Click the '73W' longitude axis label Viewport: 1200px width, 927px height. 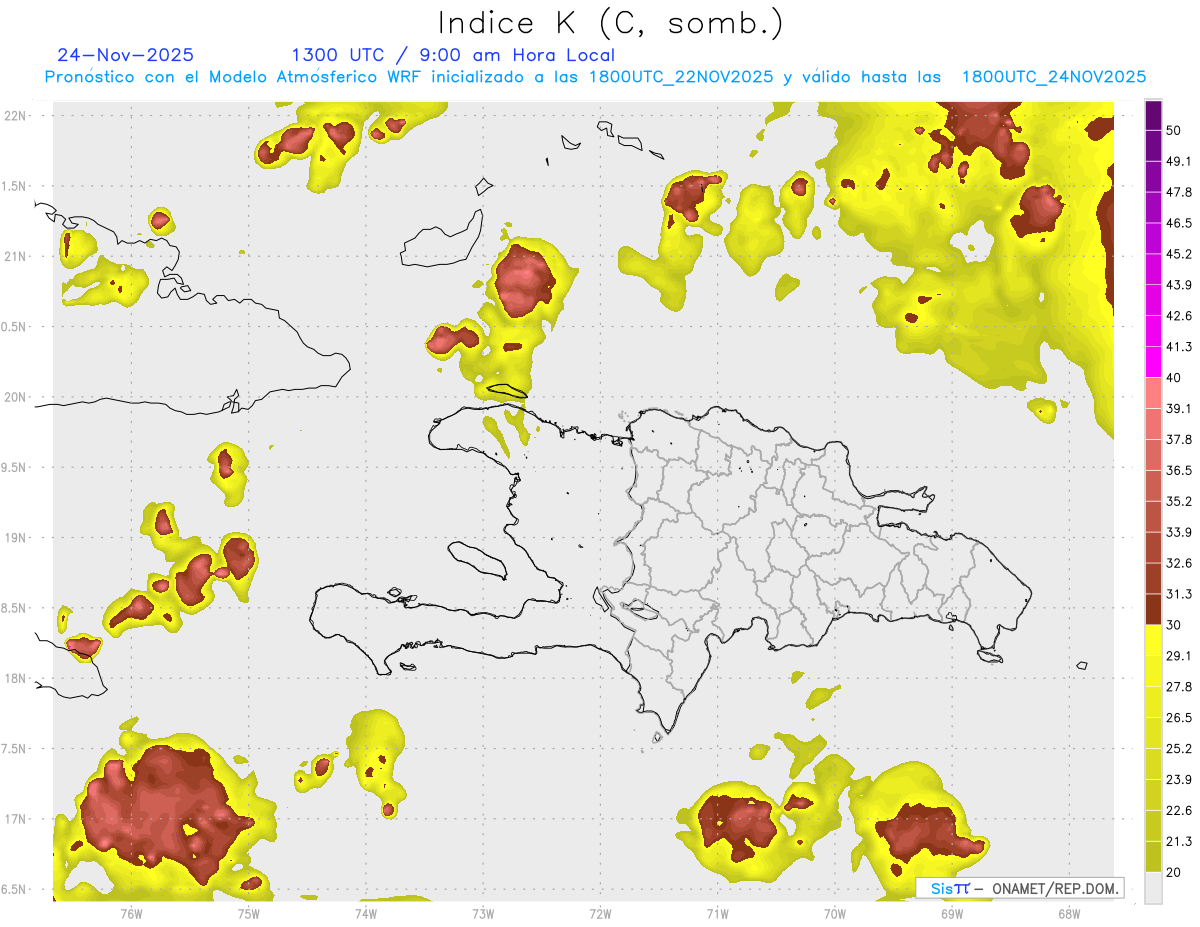pos(483,913)
